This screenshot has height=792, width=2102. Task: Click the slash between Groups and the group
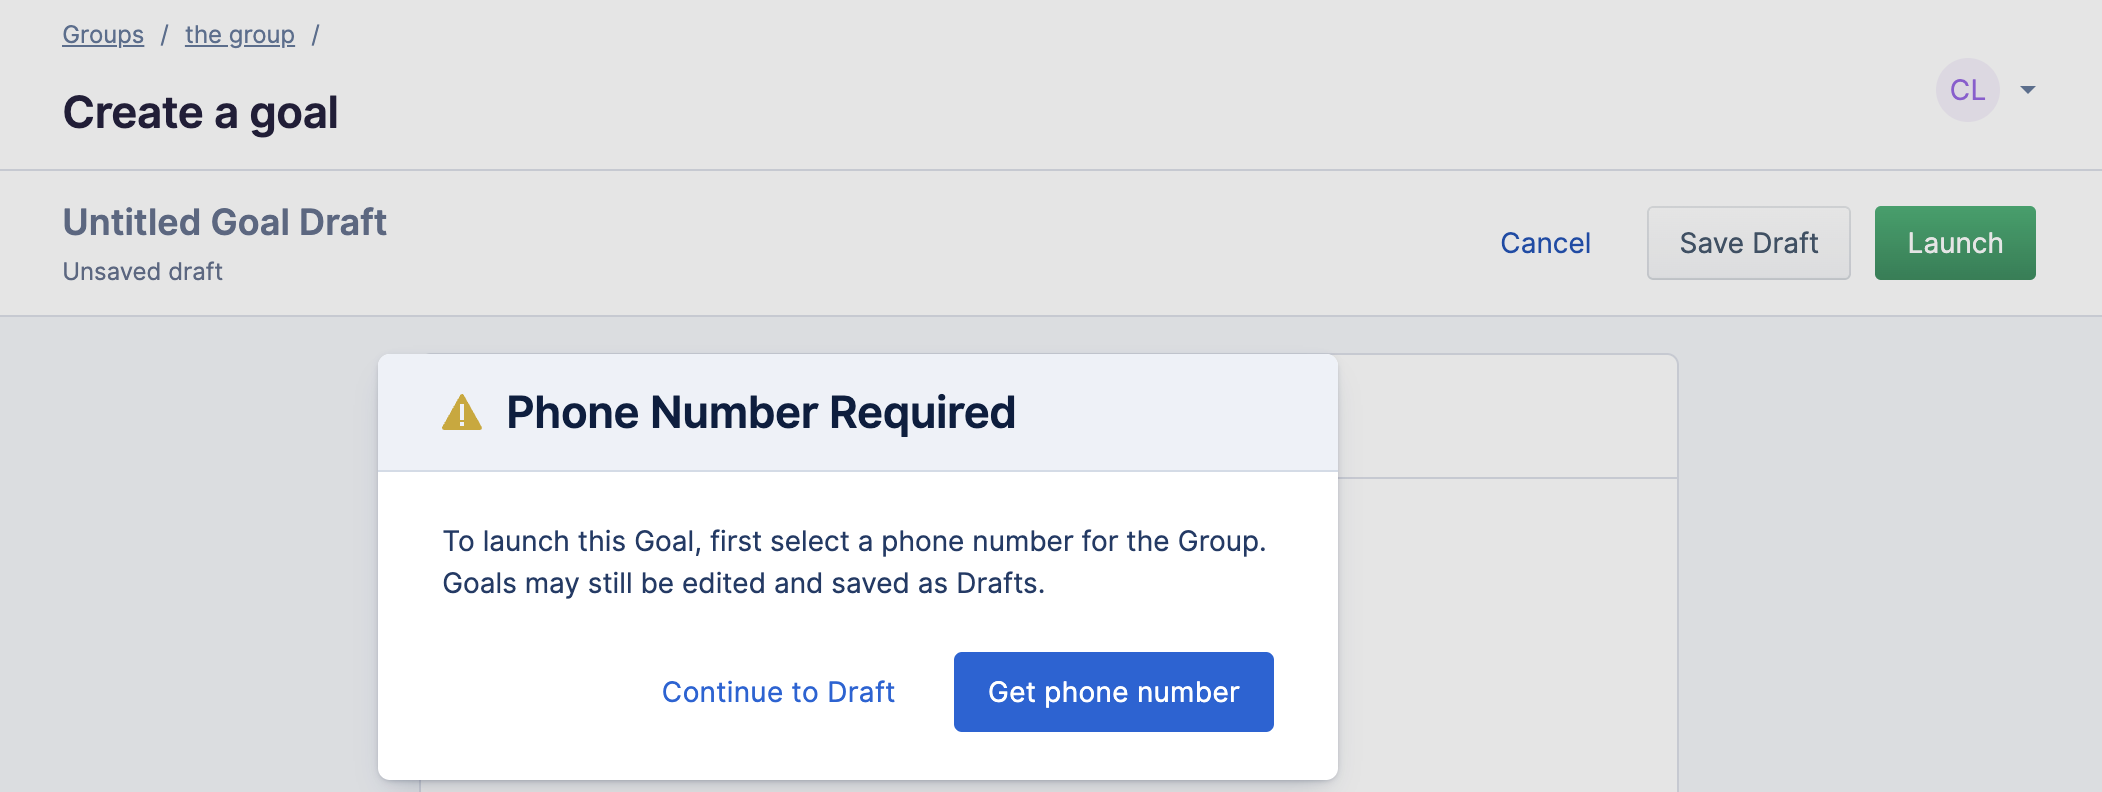coord(164,35)
